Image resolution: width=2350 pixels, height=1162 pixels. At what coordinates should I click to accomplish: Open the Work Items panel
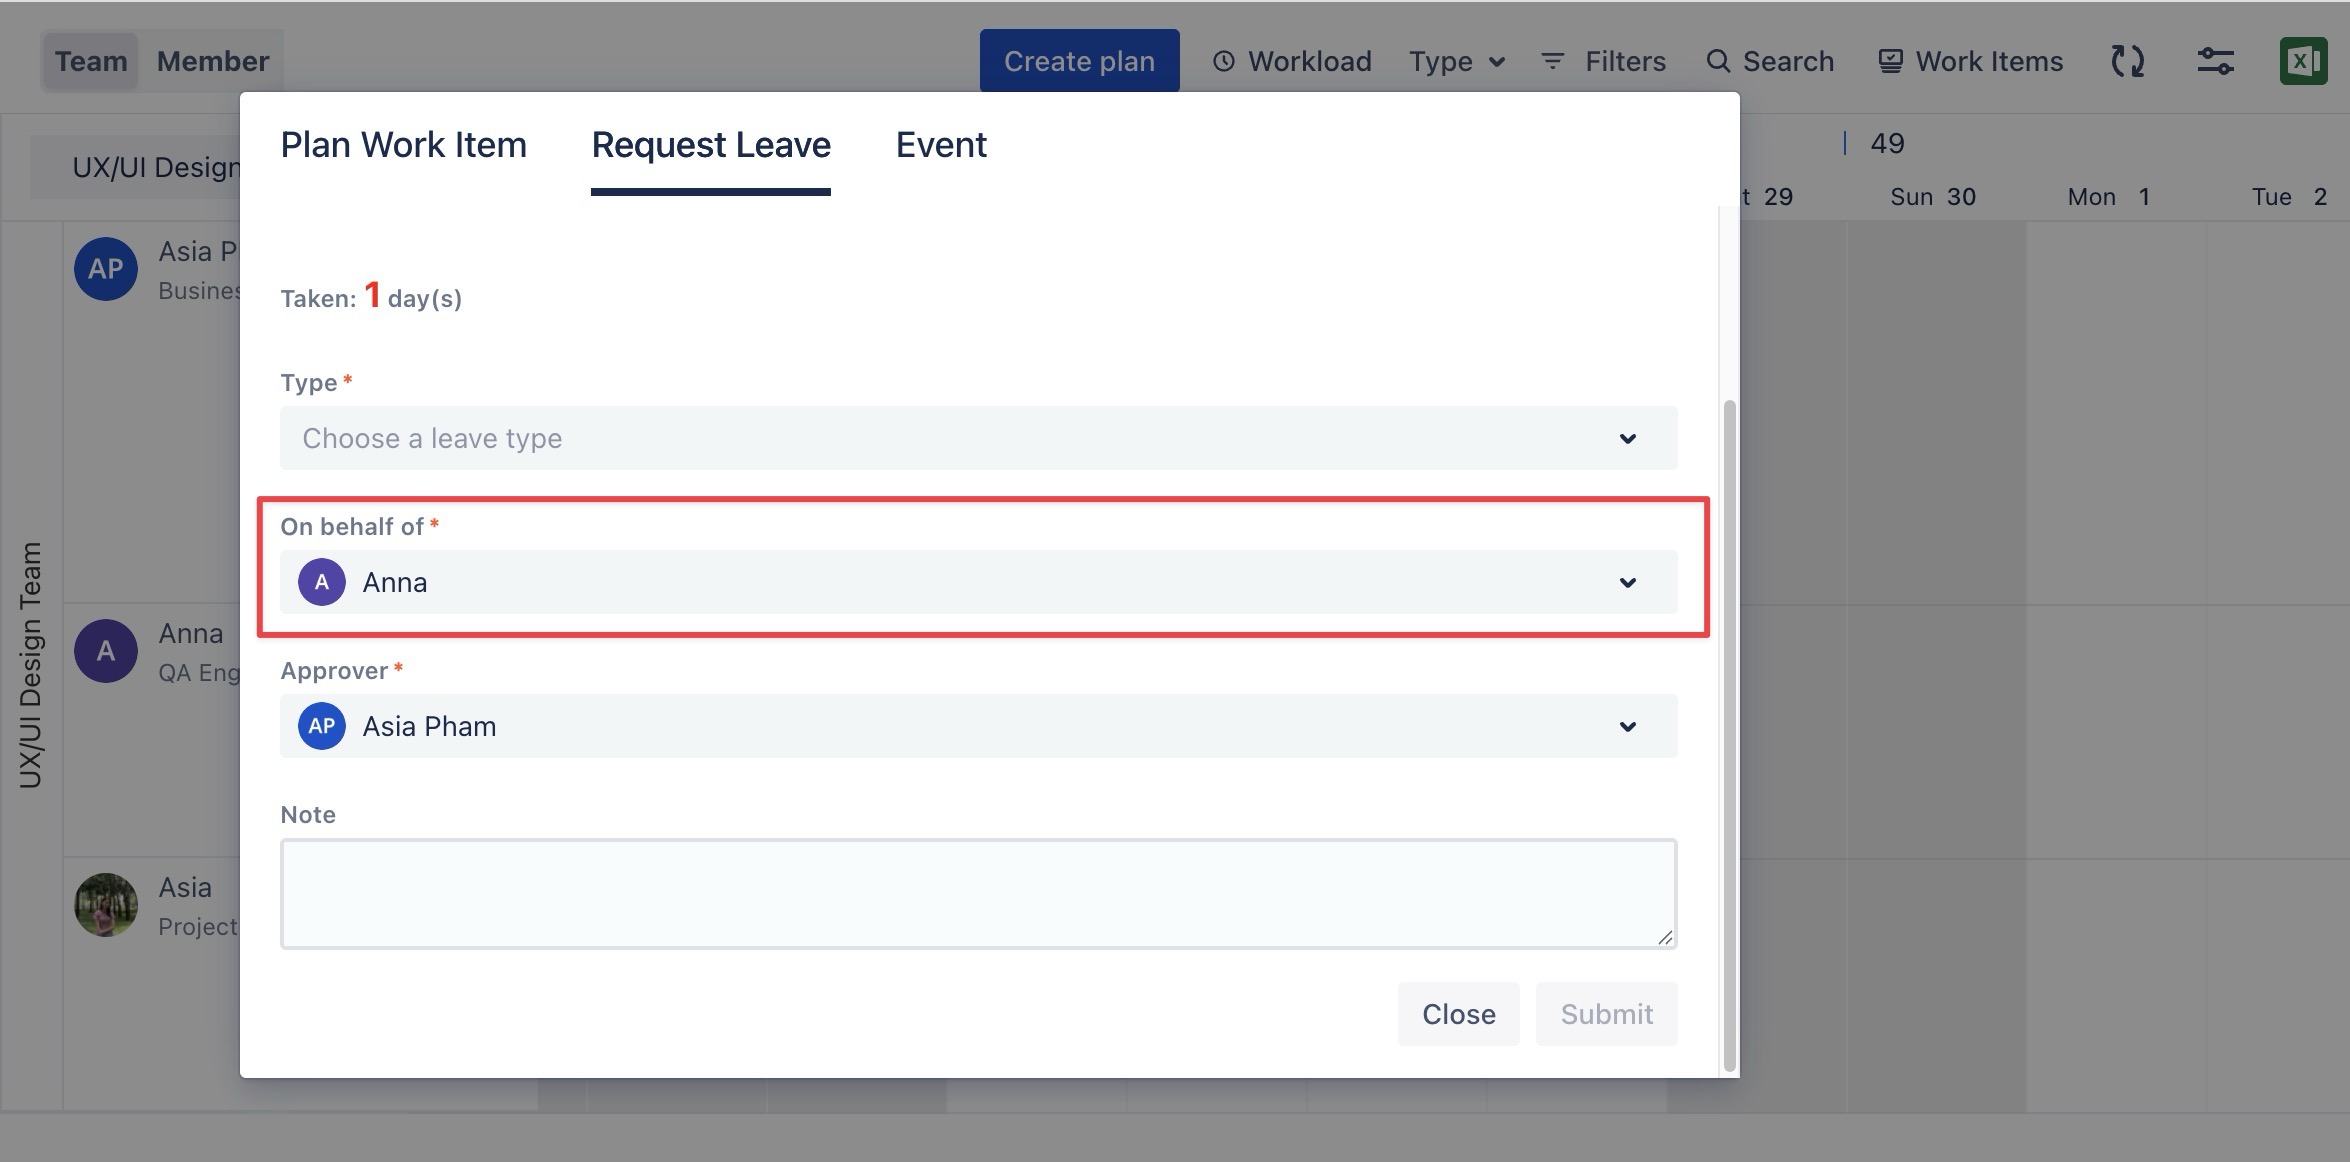pyautogui.click(x=1970, y=61)
